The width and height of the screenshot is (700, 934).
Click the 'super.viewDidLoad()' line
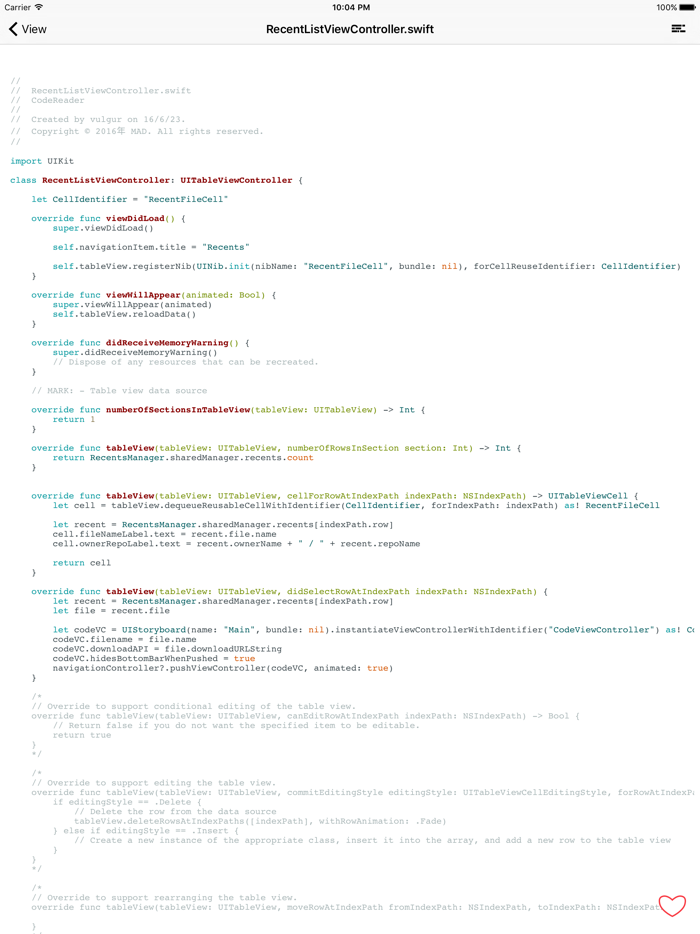pos(103,228)
